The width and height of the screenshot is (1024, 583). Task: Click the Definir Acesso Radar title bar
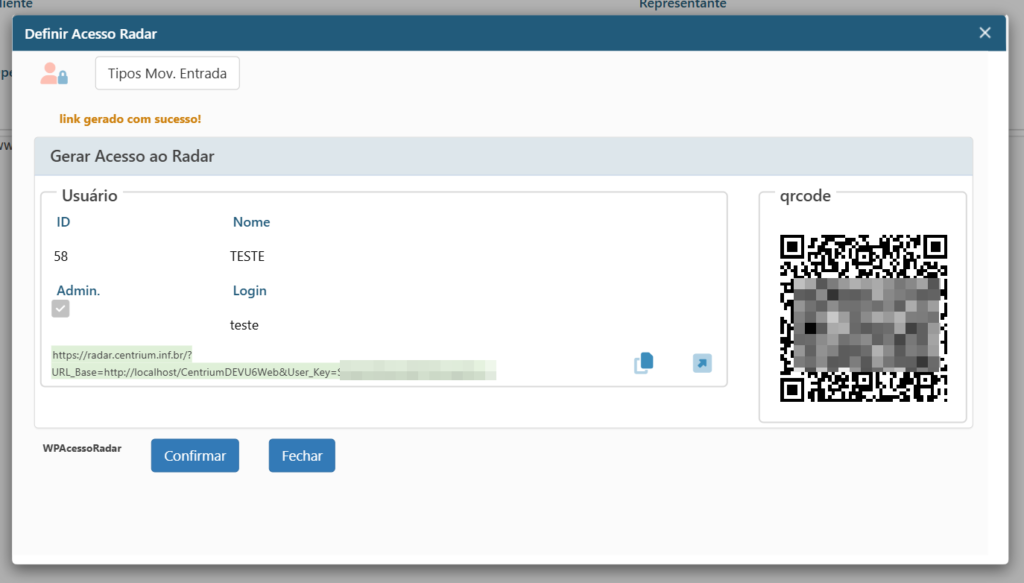(400, 34)
